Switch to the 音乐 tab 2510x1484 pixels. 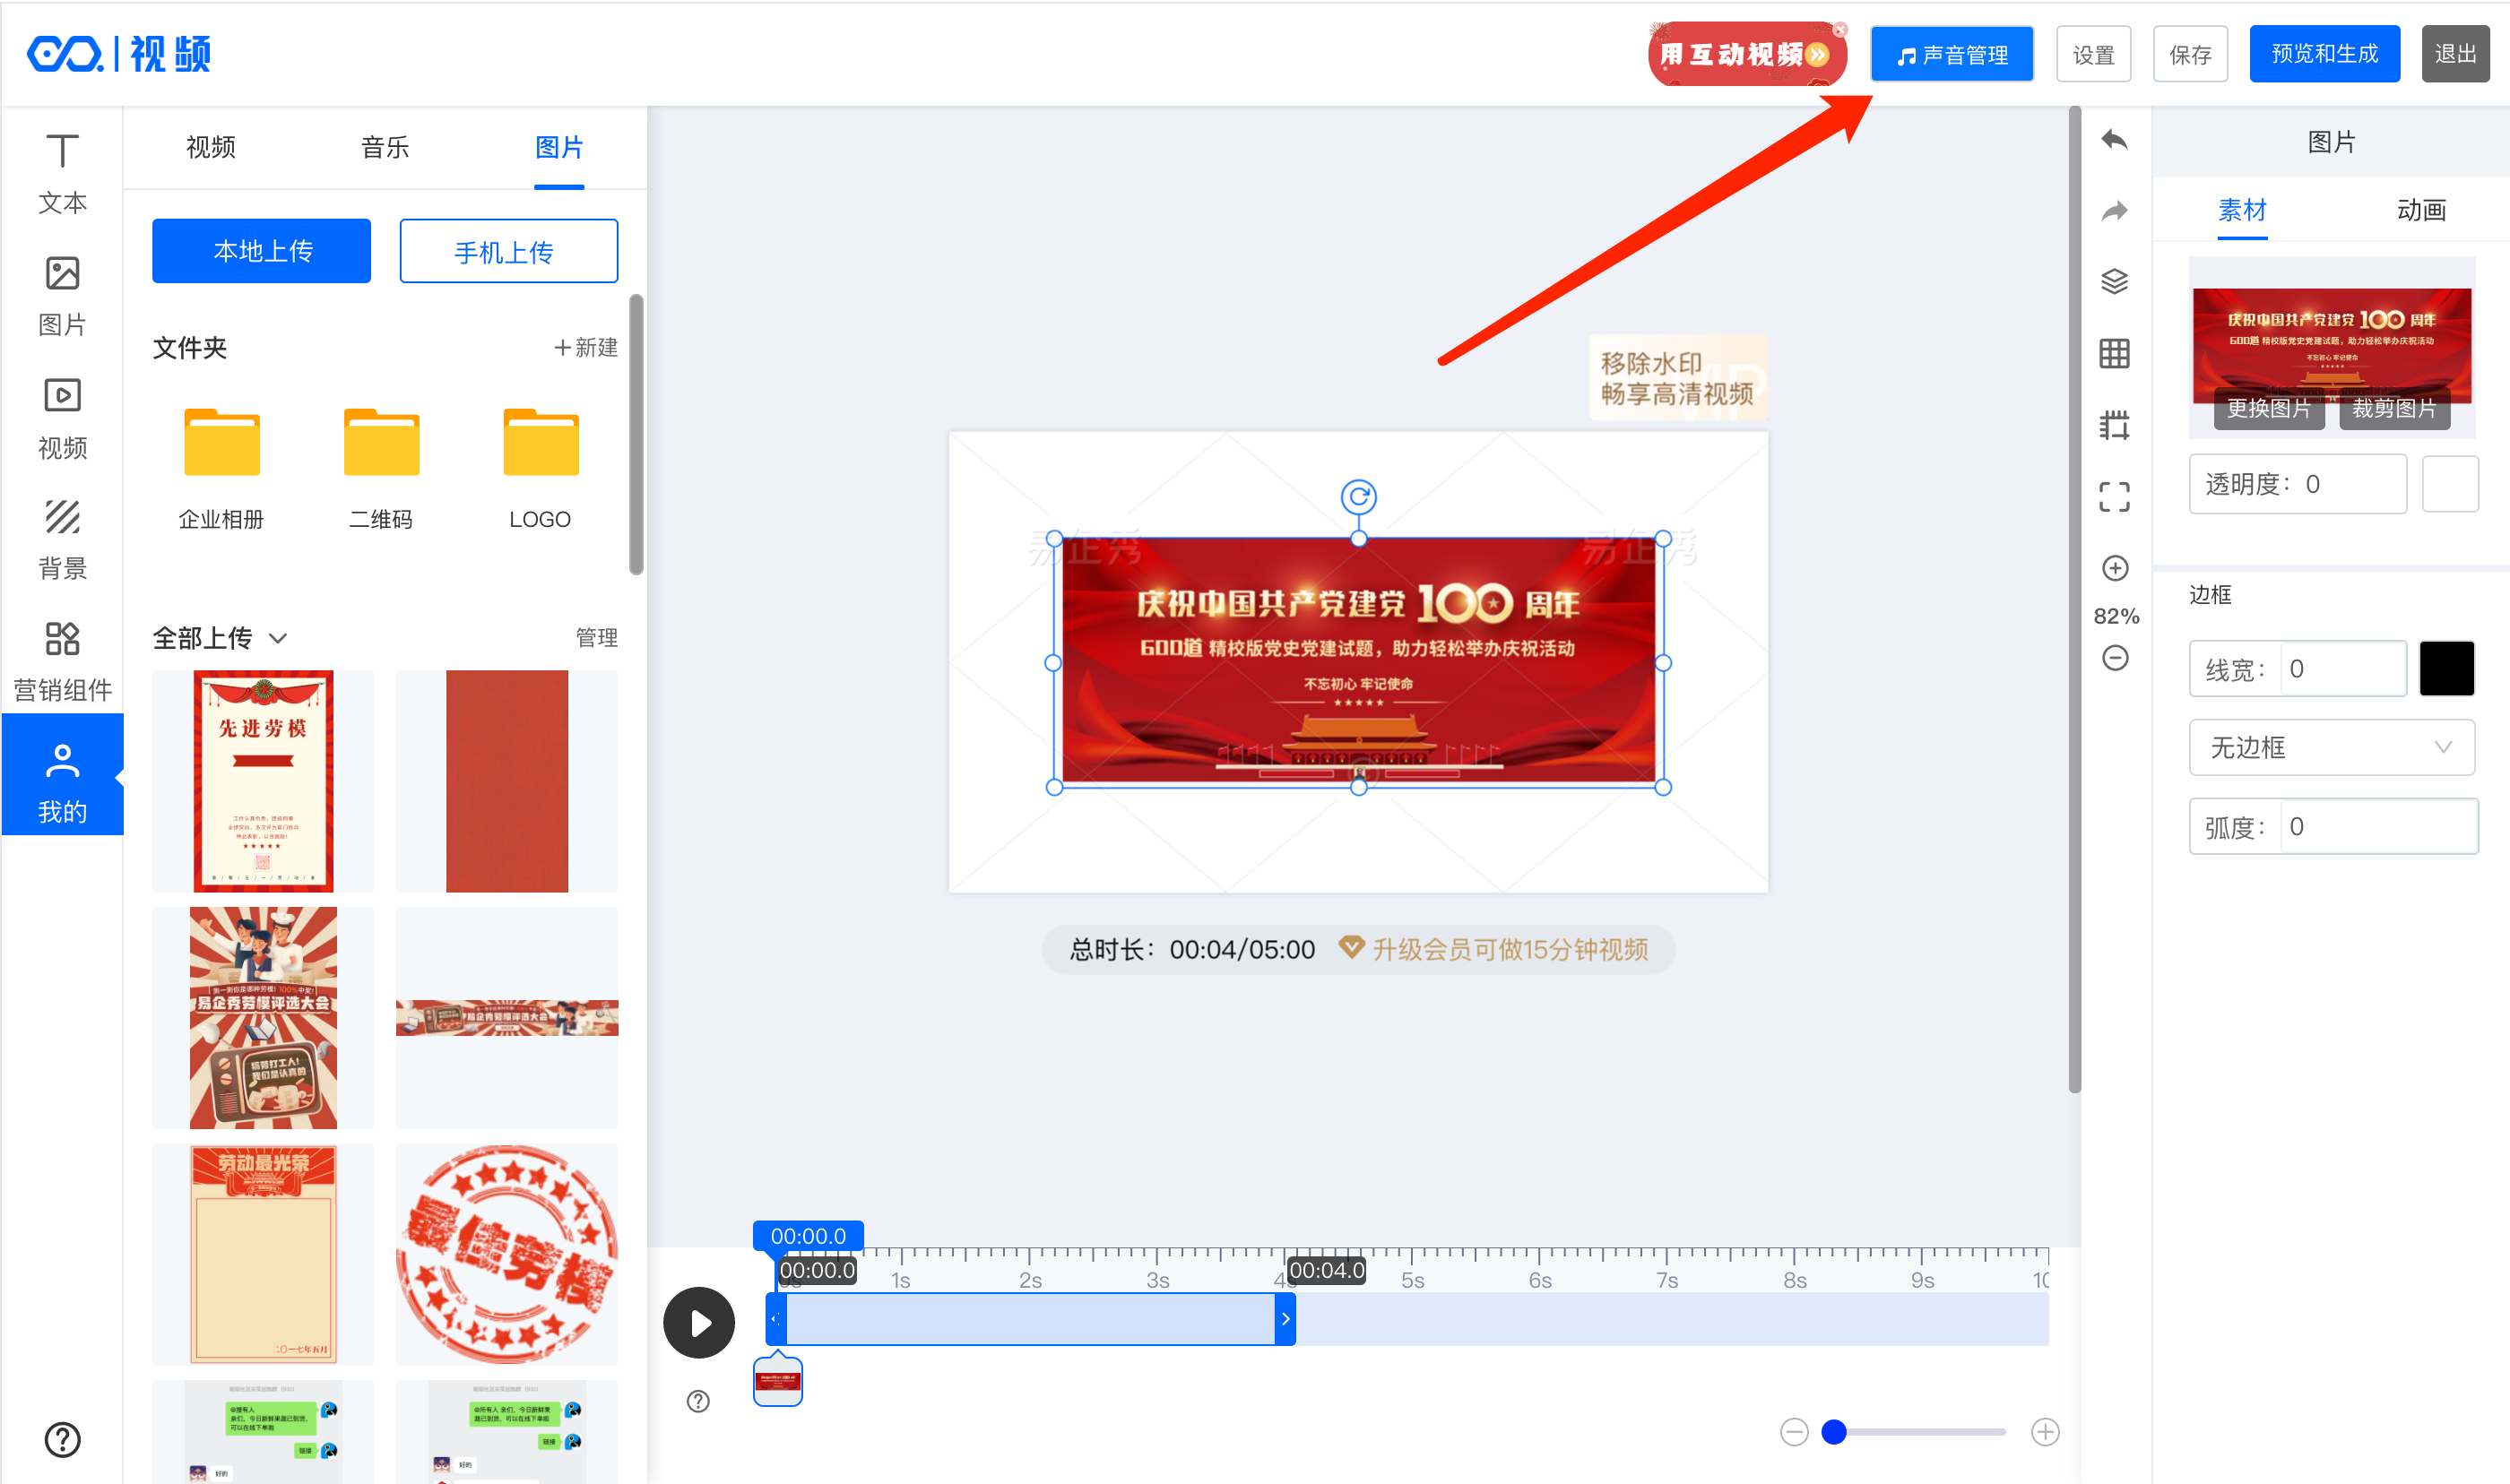[384, 147]
